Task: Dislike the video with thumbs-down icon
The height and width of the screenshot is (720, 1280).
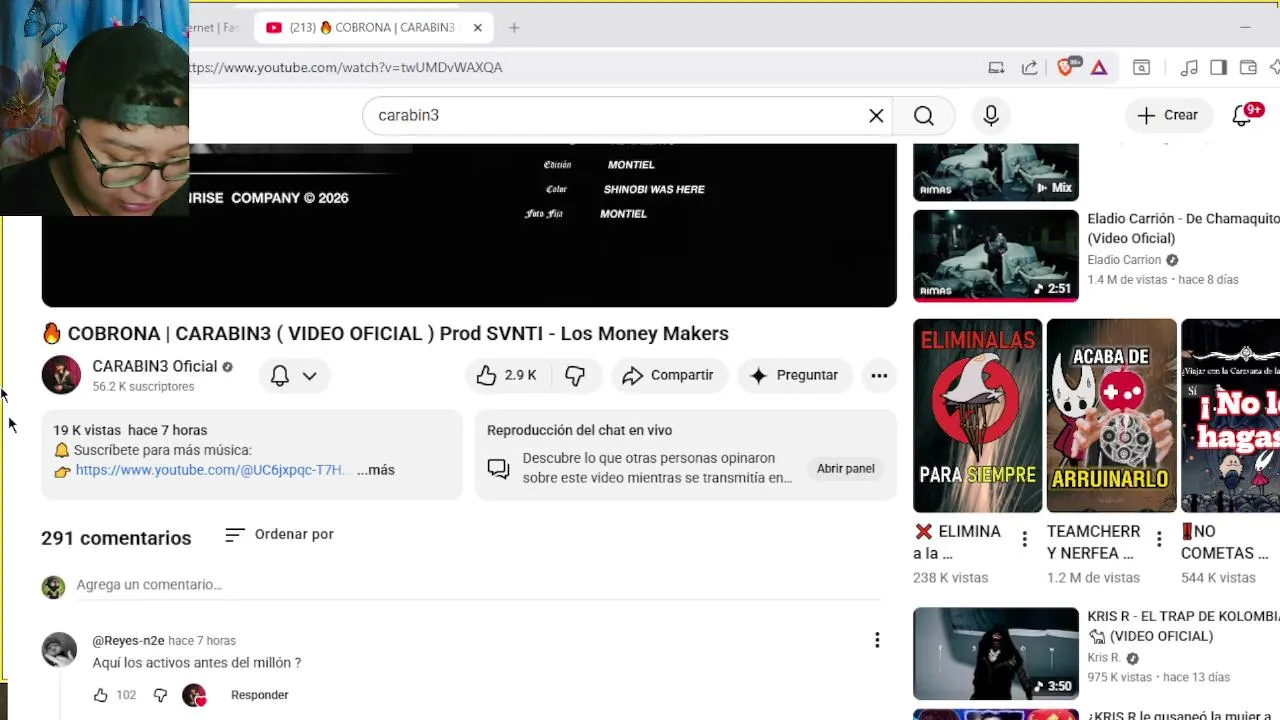Action: tap(575, 375)
